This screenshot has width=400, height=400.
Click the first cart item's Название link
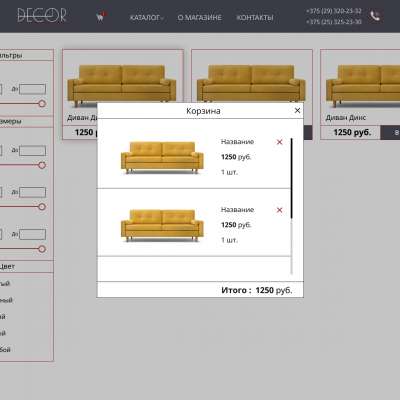[237, 142]
